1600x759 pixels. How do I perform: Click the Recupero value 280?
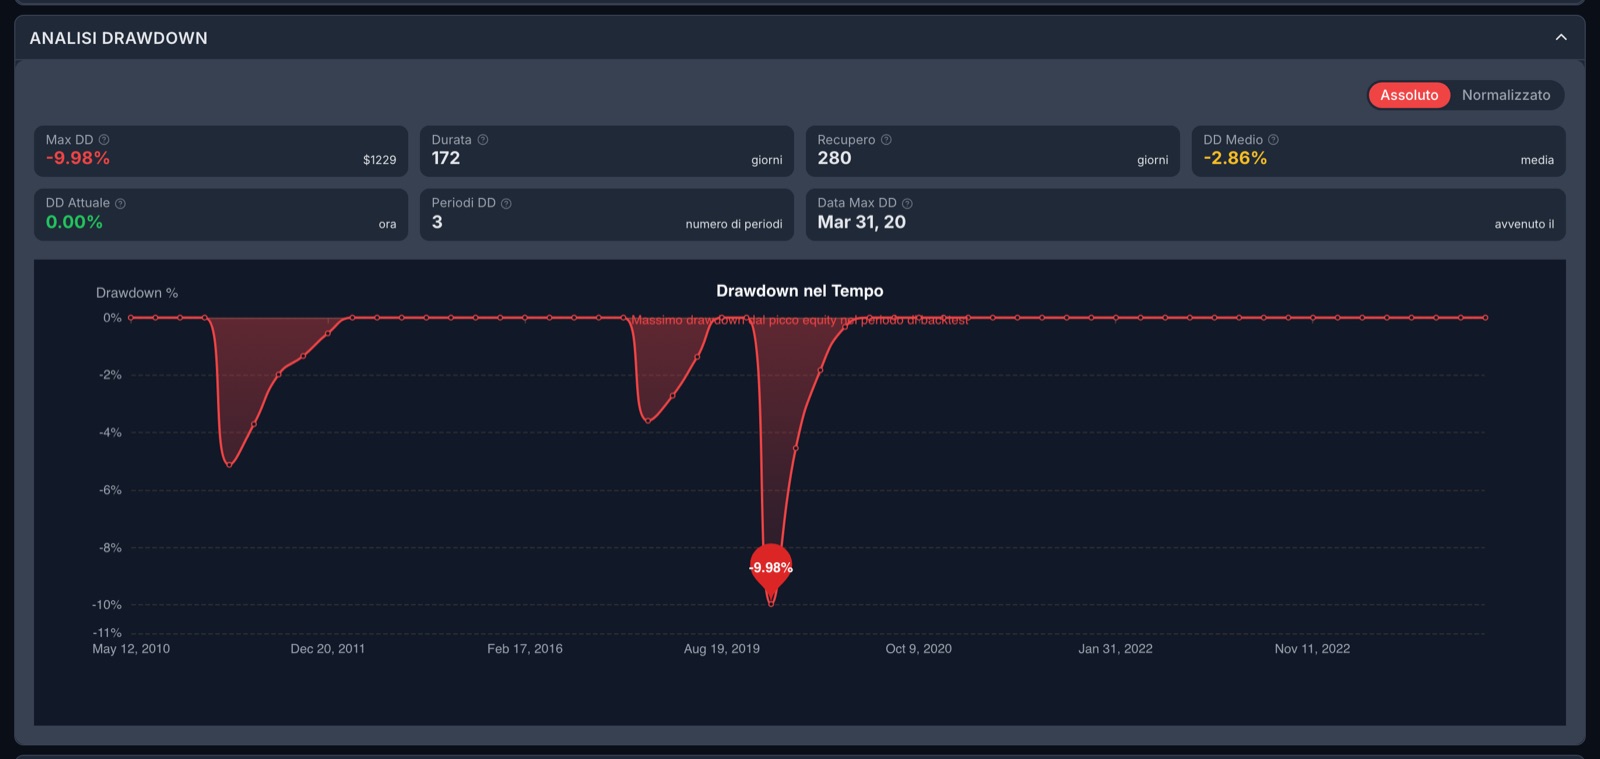coord(834,158)
